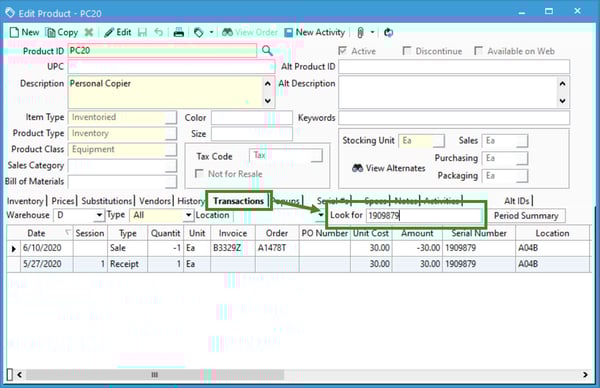Open the Bill of Materials dropdown
Screen dimensions: 600x388
[171, 182]
